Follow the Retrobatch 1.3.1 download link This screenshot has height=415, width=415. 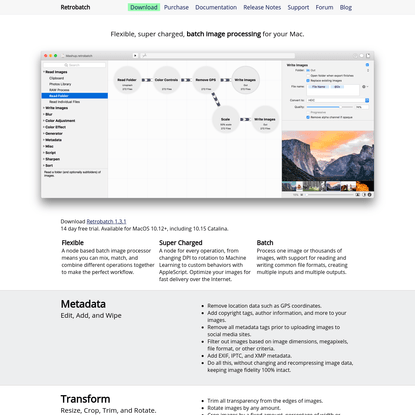click(106, 221)
